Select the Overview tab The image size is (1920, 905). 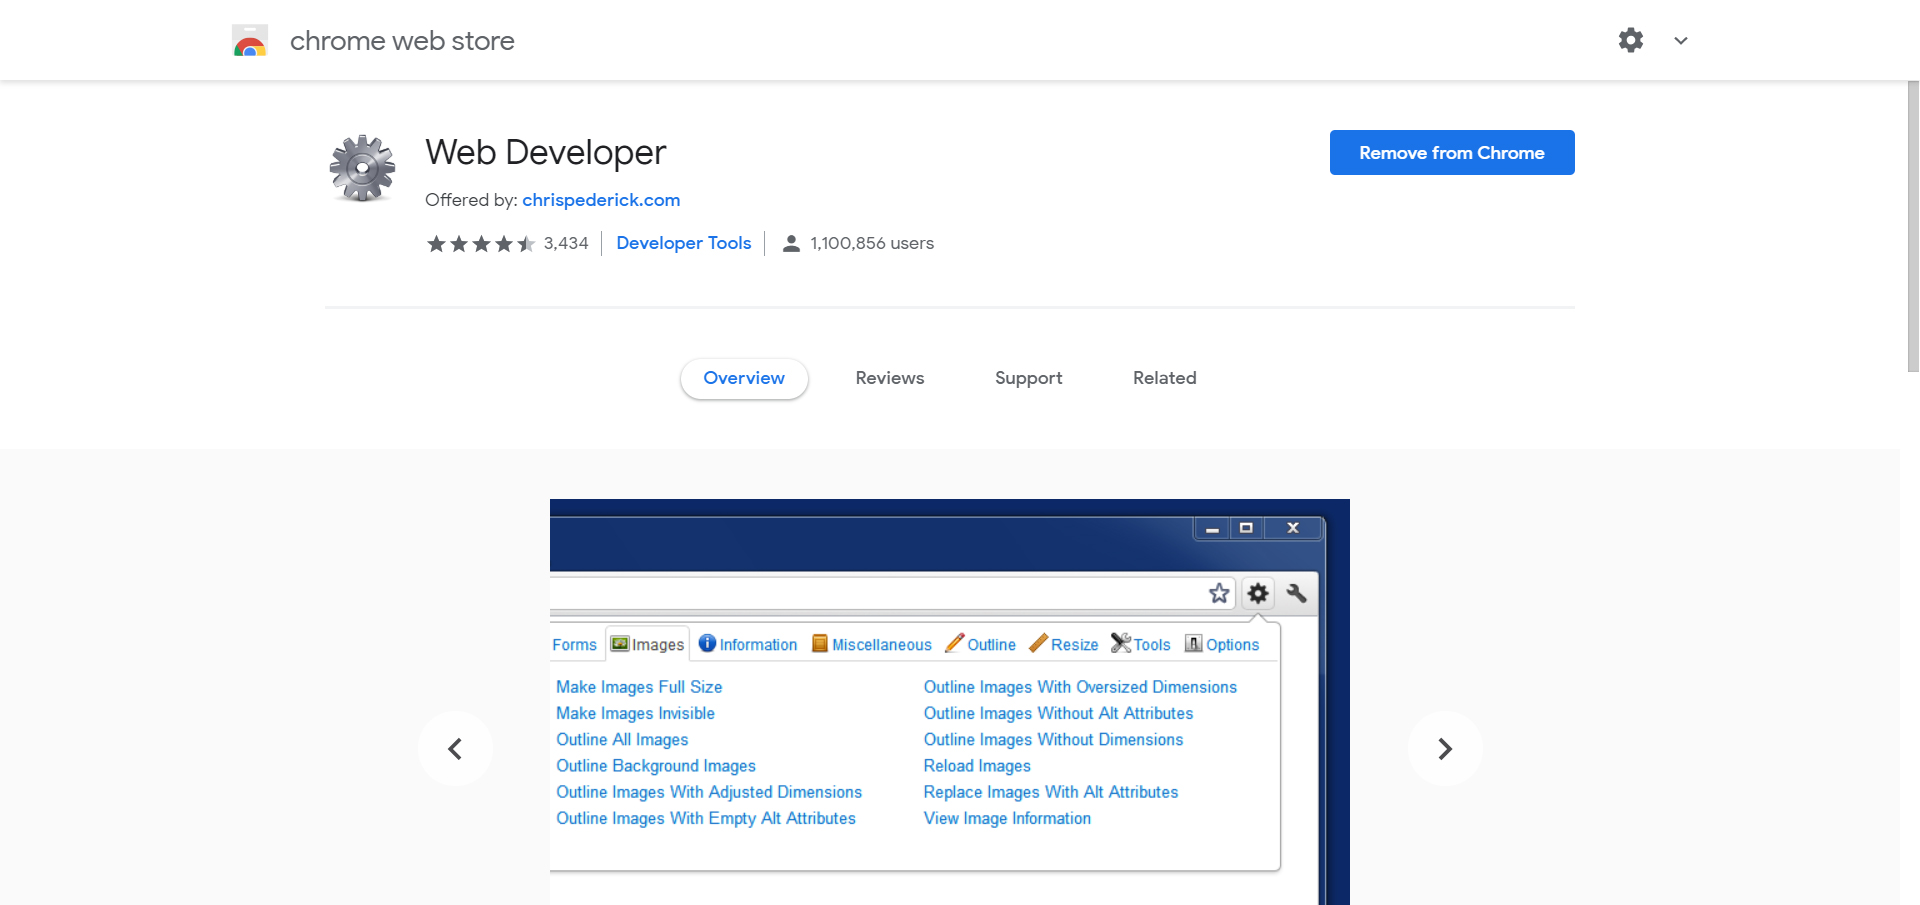click(744, 378)
